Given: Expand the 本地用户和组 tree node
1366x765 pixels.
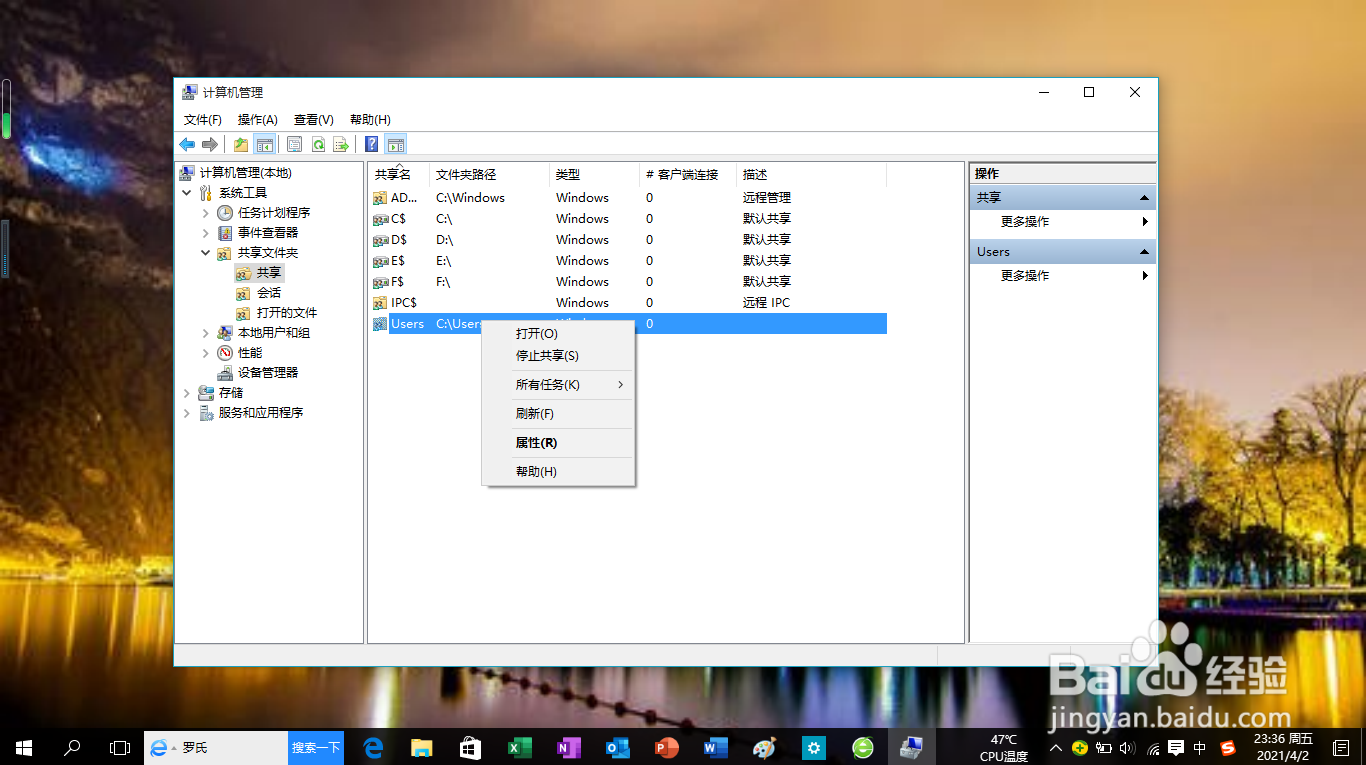Looking at the screenshot, I should pyautogui.click(x=206, y=333).
